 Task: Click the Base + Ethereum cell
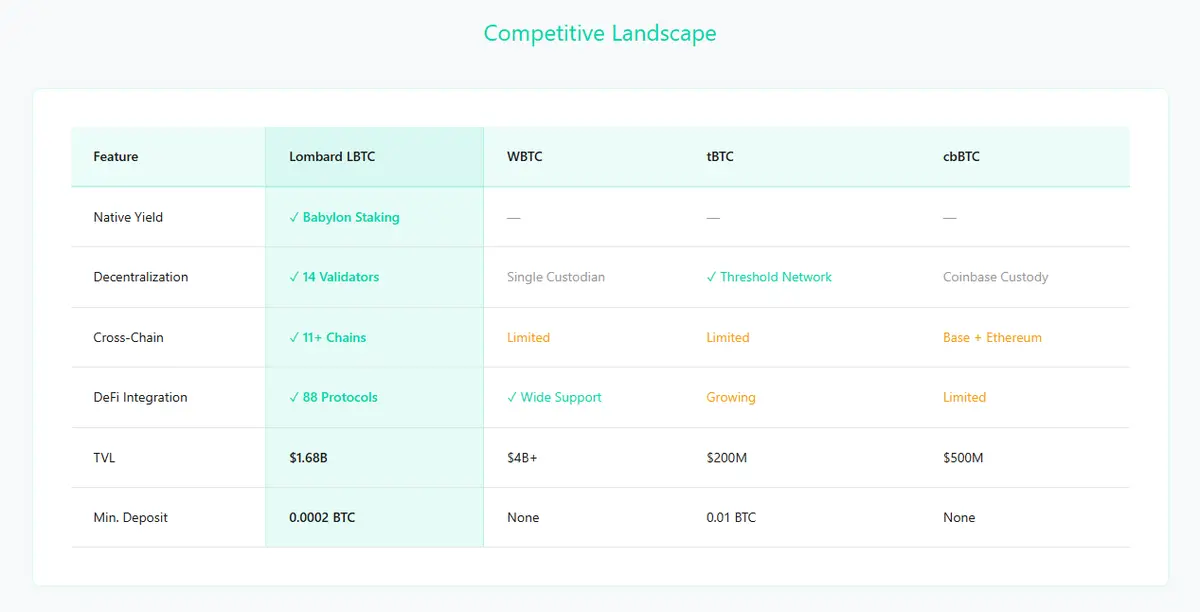[x=992, y=337]
